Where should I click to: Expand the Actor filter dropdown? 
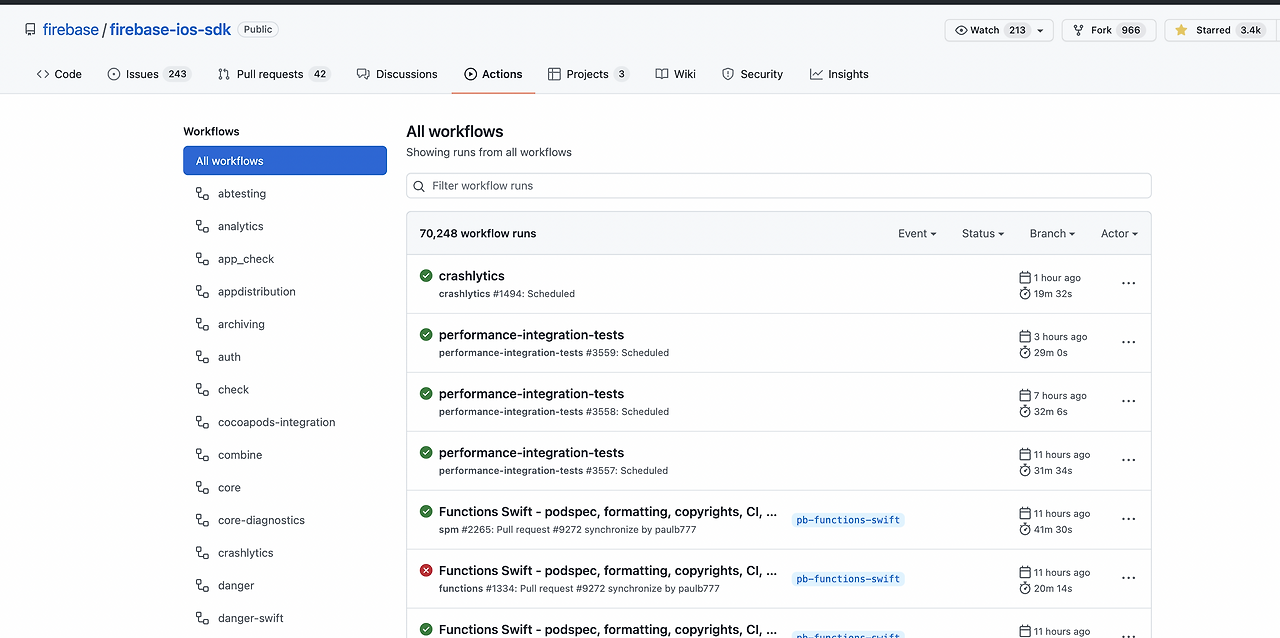pyautogui.click(x=1119, y=233)
